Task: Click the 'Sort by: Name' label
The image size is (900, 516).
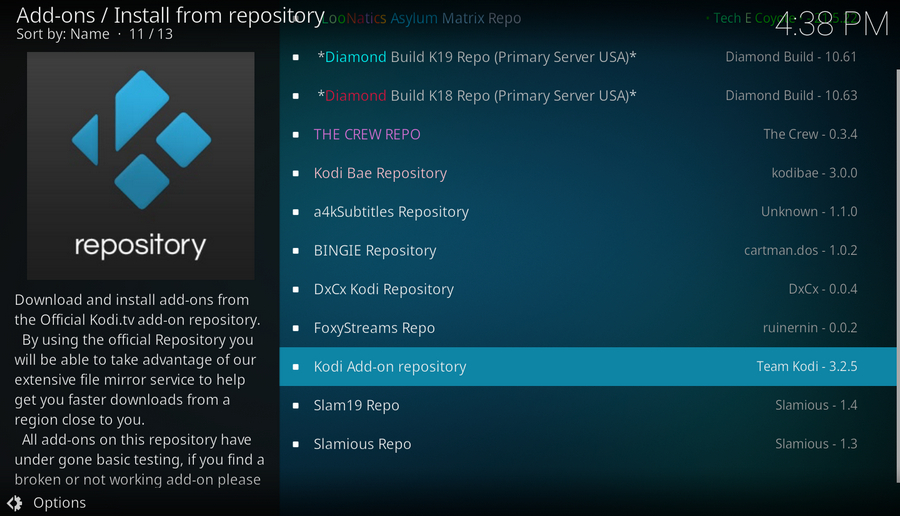Action: pyautogui.click(x=63, y=34)
